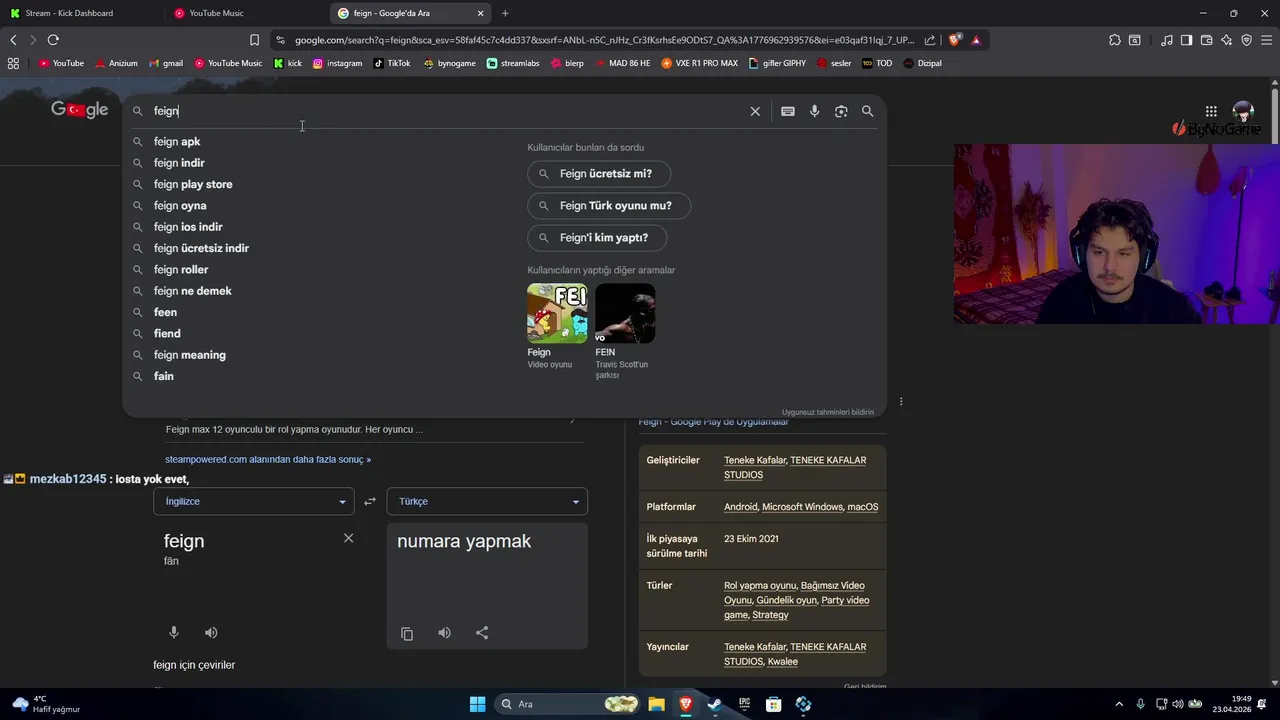This screenshot has width=1280, height=720.
Task: Open the Kwalee publisher link
Action: coord(783,662)
